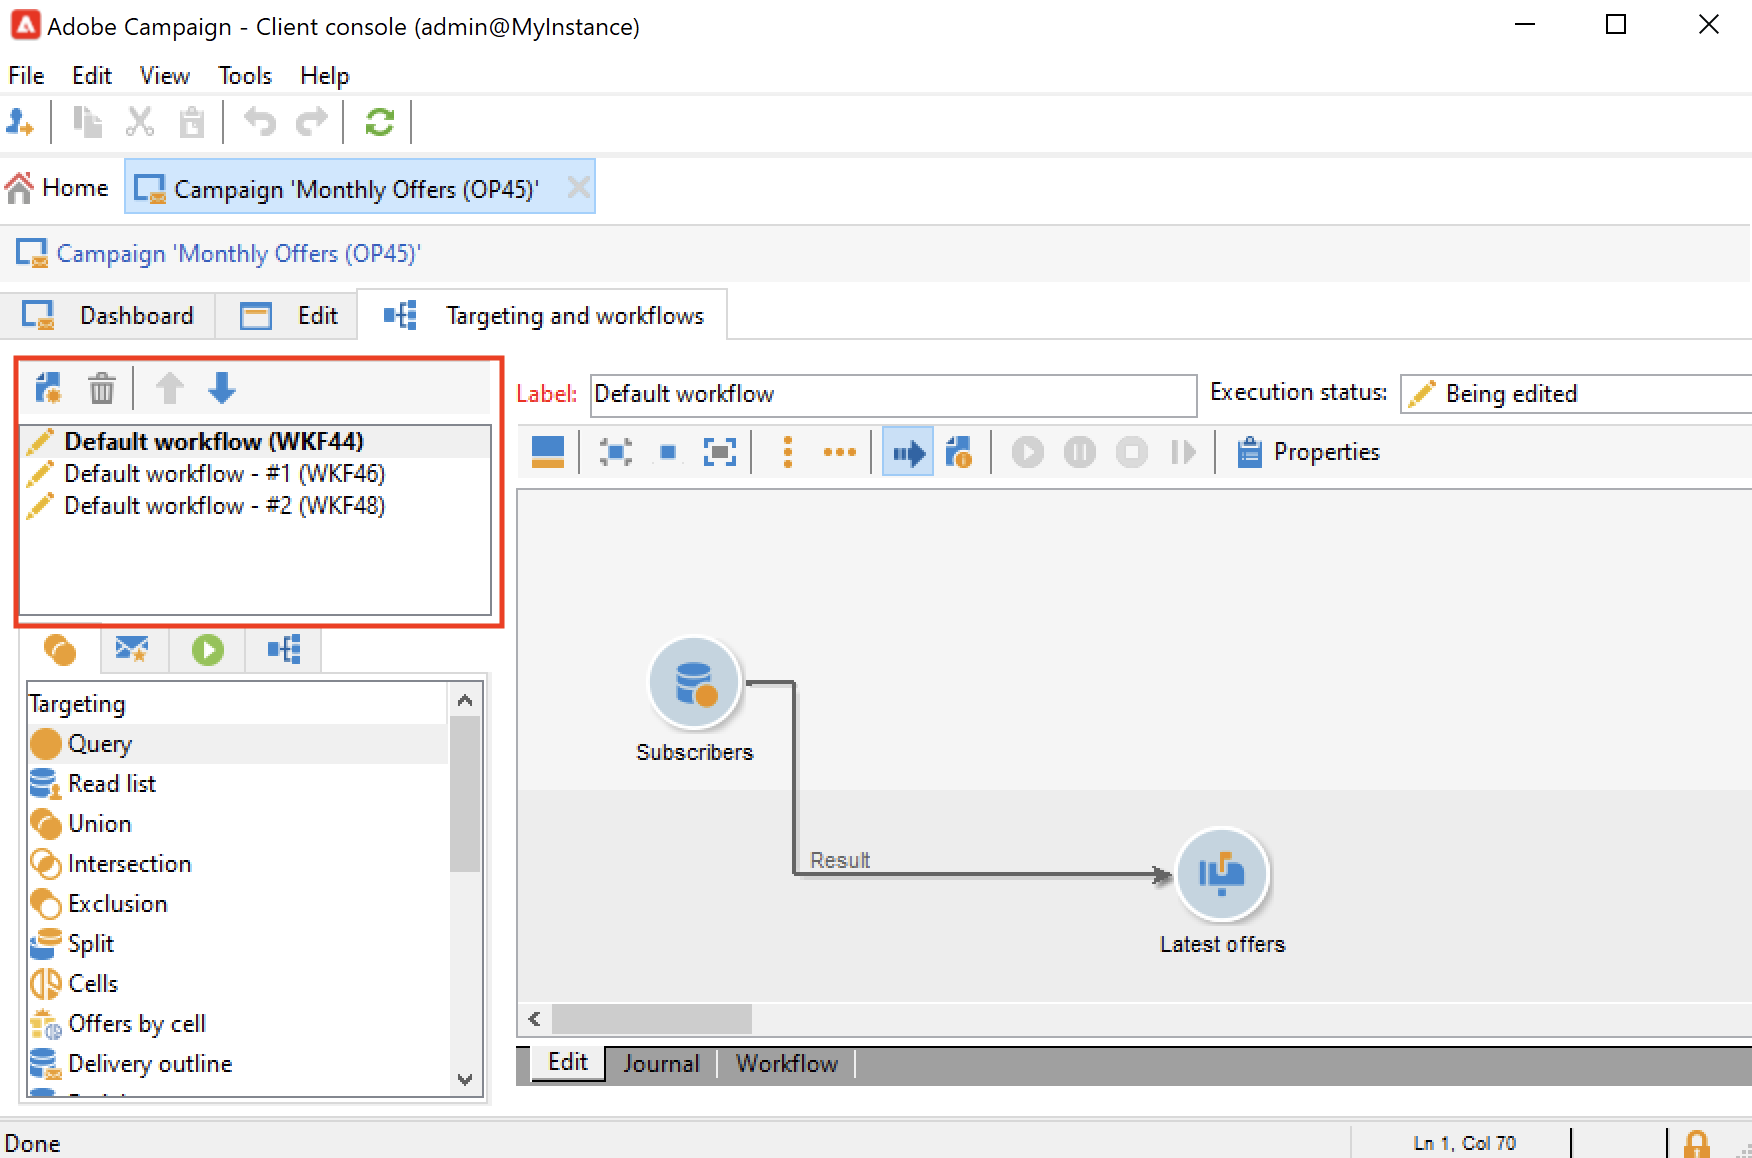Select the Union activity
Image resolution: width=1752 pixels, height=1158 pixels.
(238, 824)
